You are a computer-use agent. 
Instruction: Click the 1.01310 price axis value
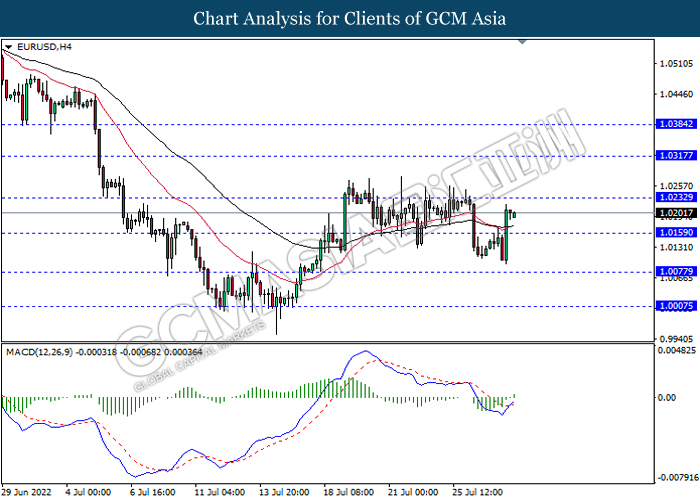676,247
